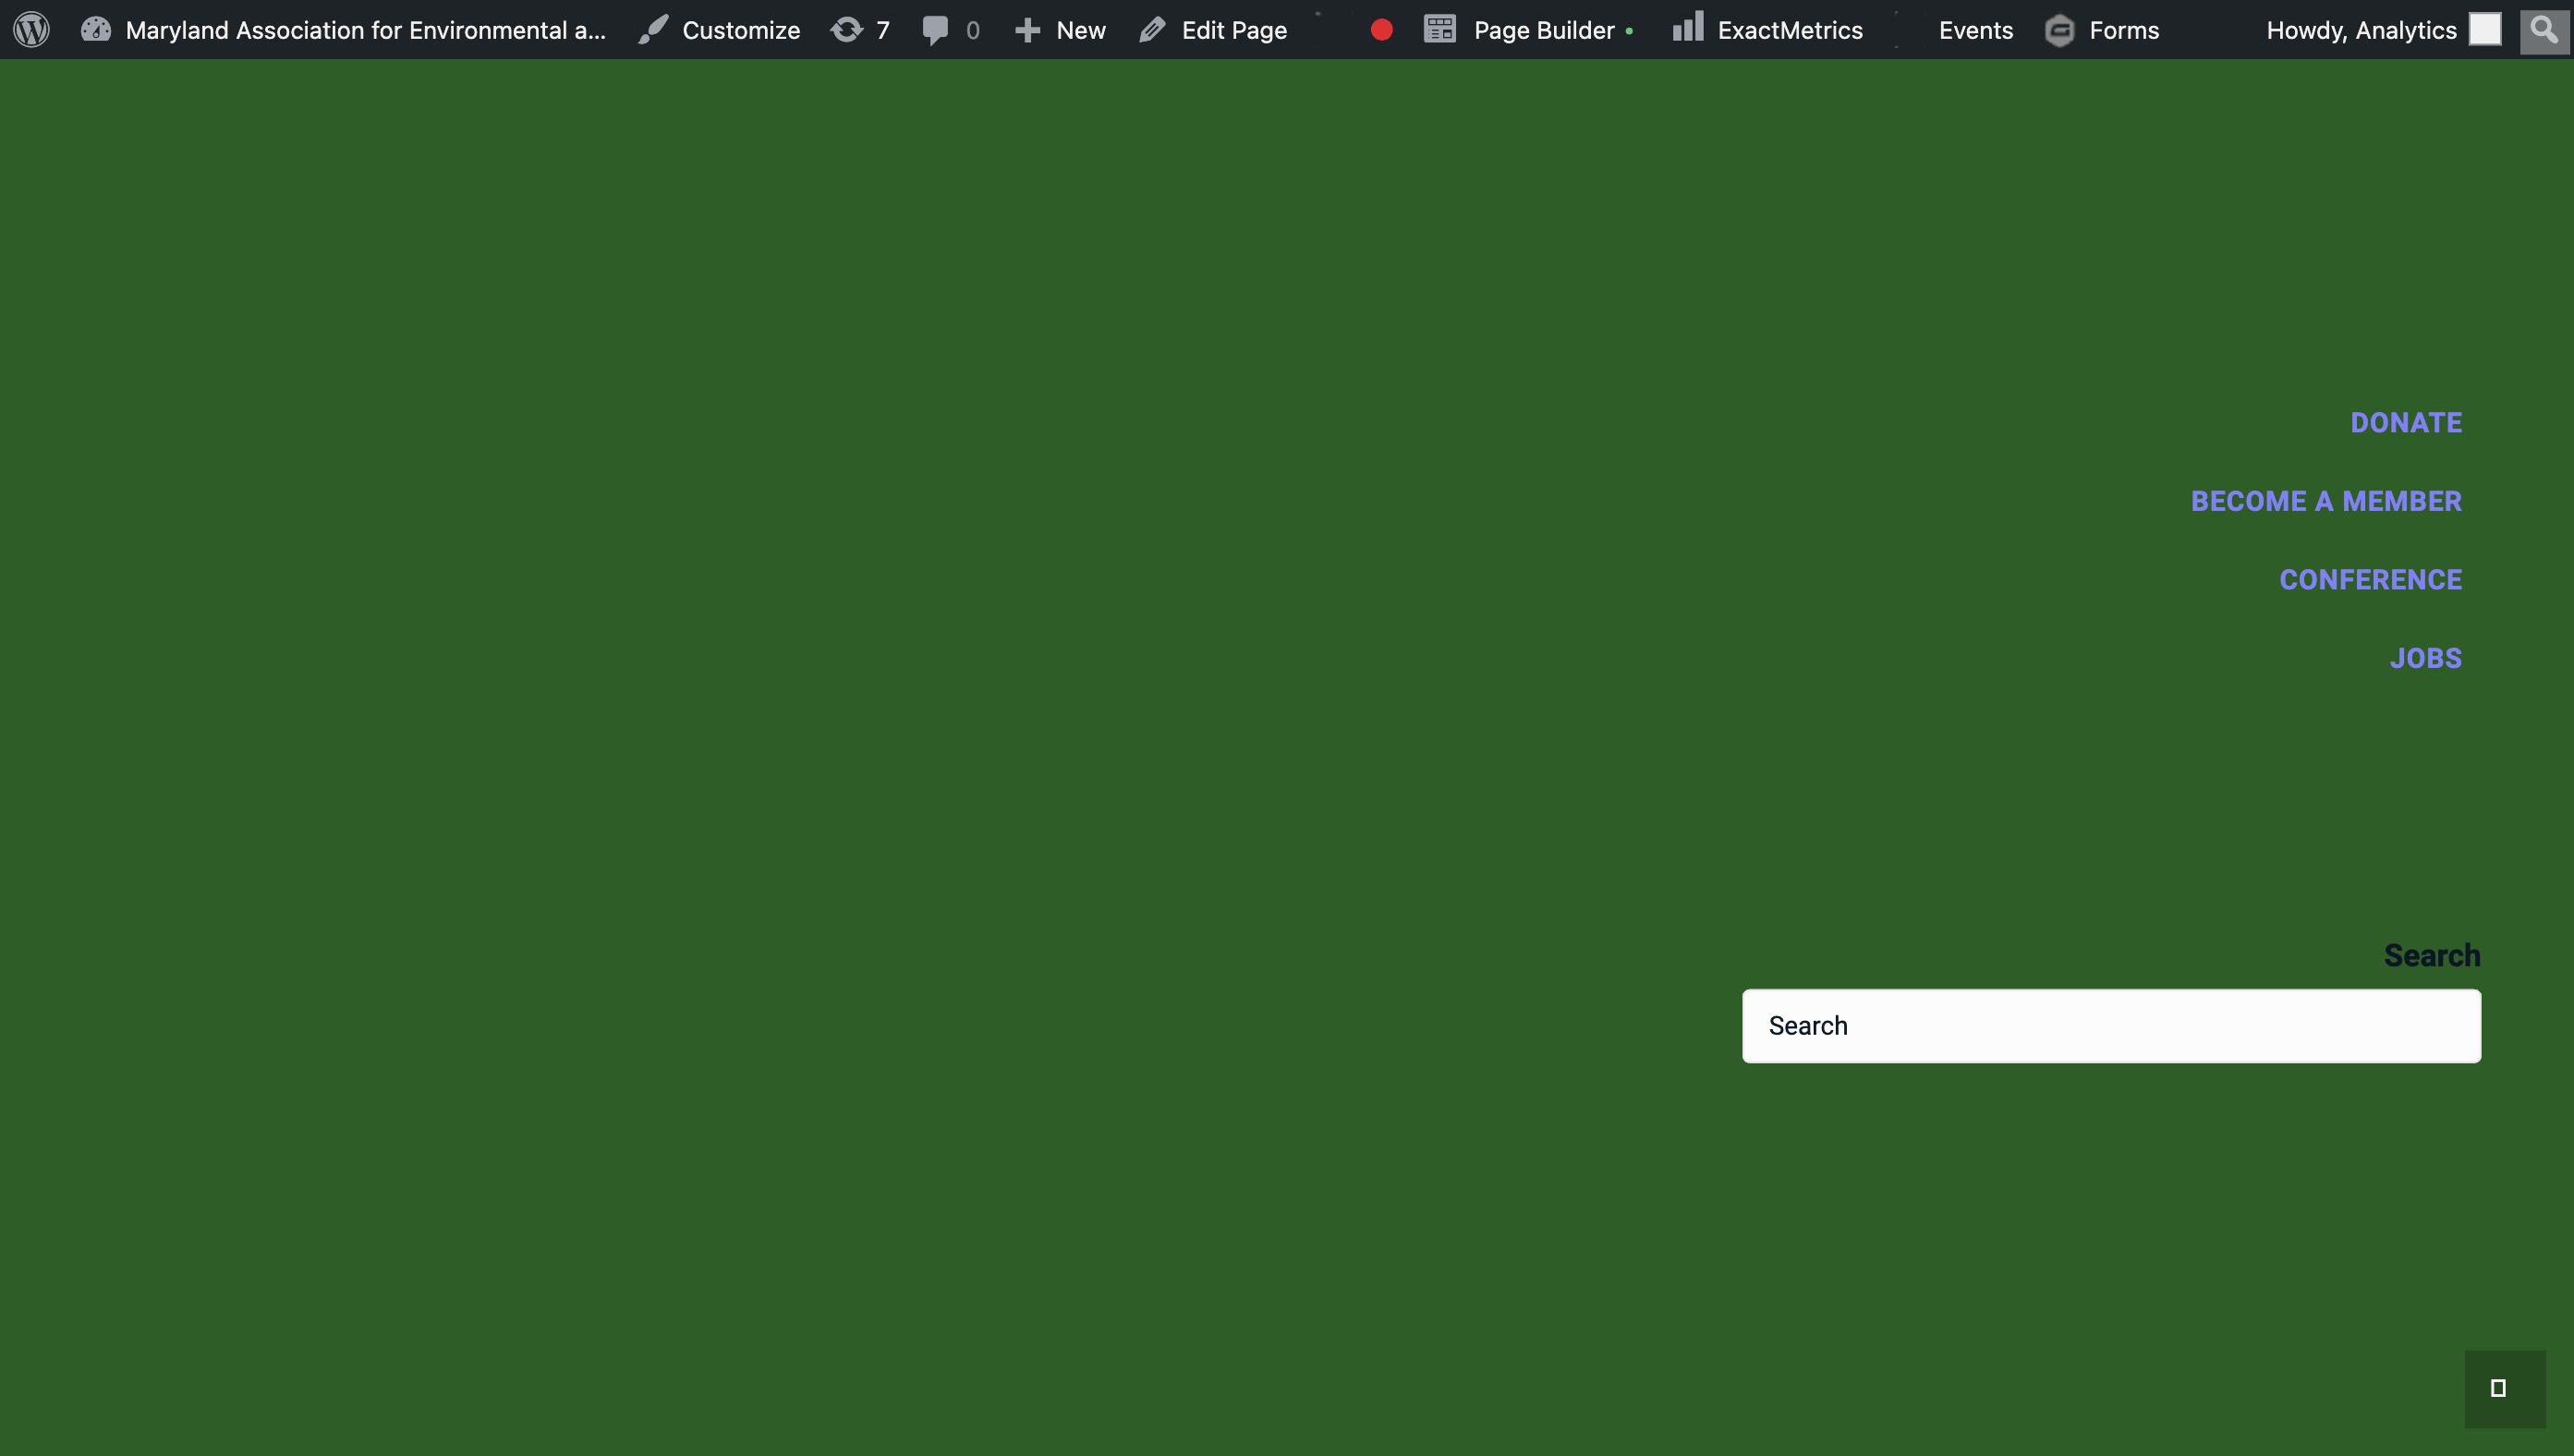Open the ExactMetrics analytics menu

[1768, 30]
